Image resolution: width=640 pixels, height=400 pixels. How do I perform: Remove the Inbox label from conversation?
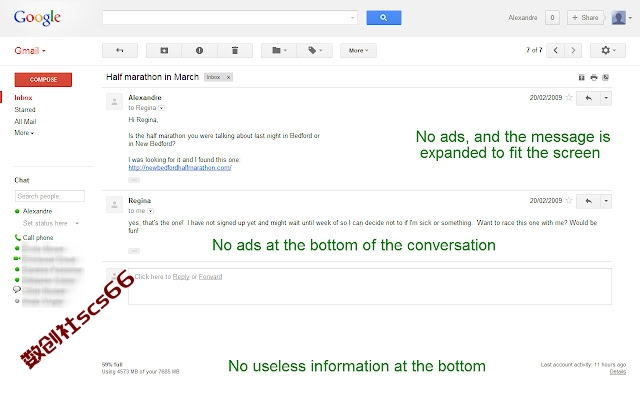[229, 77]
